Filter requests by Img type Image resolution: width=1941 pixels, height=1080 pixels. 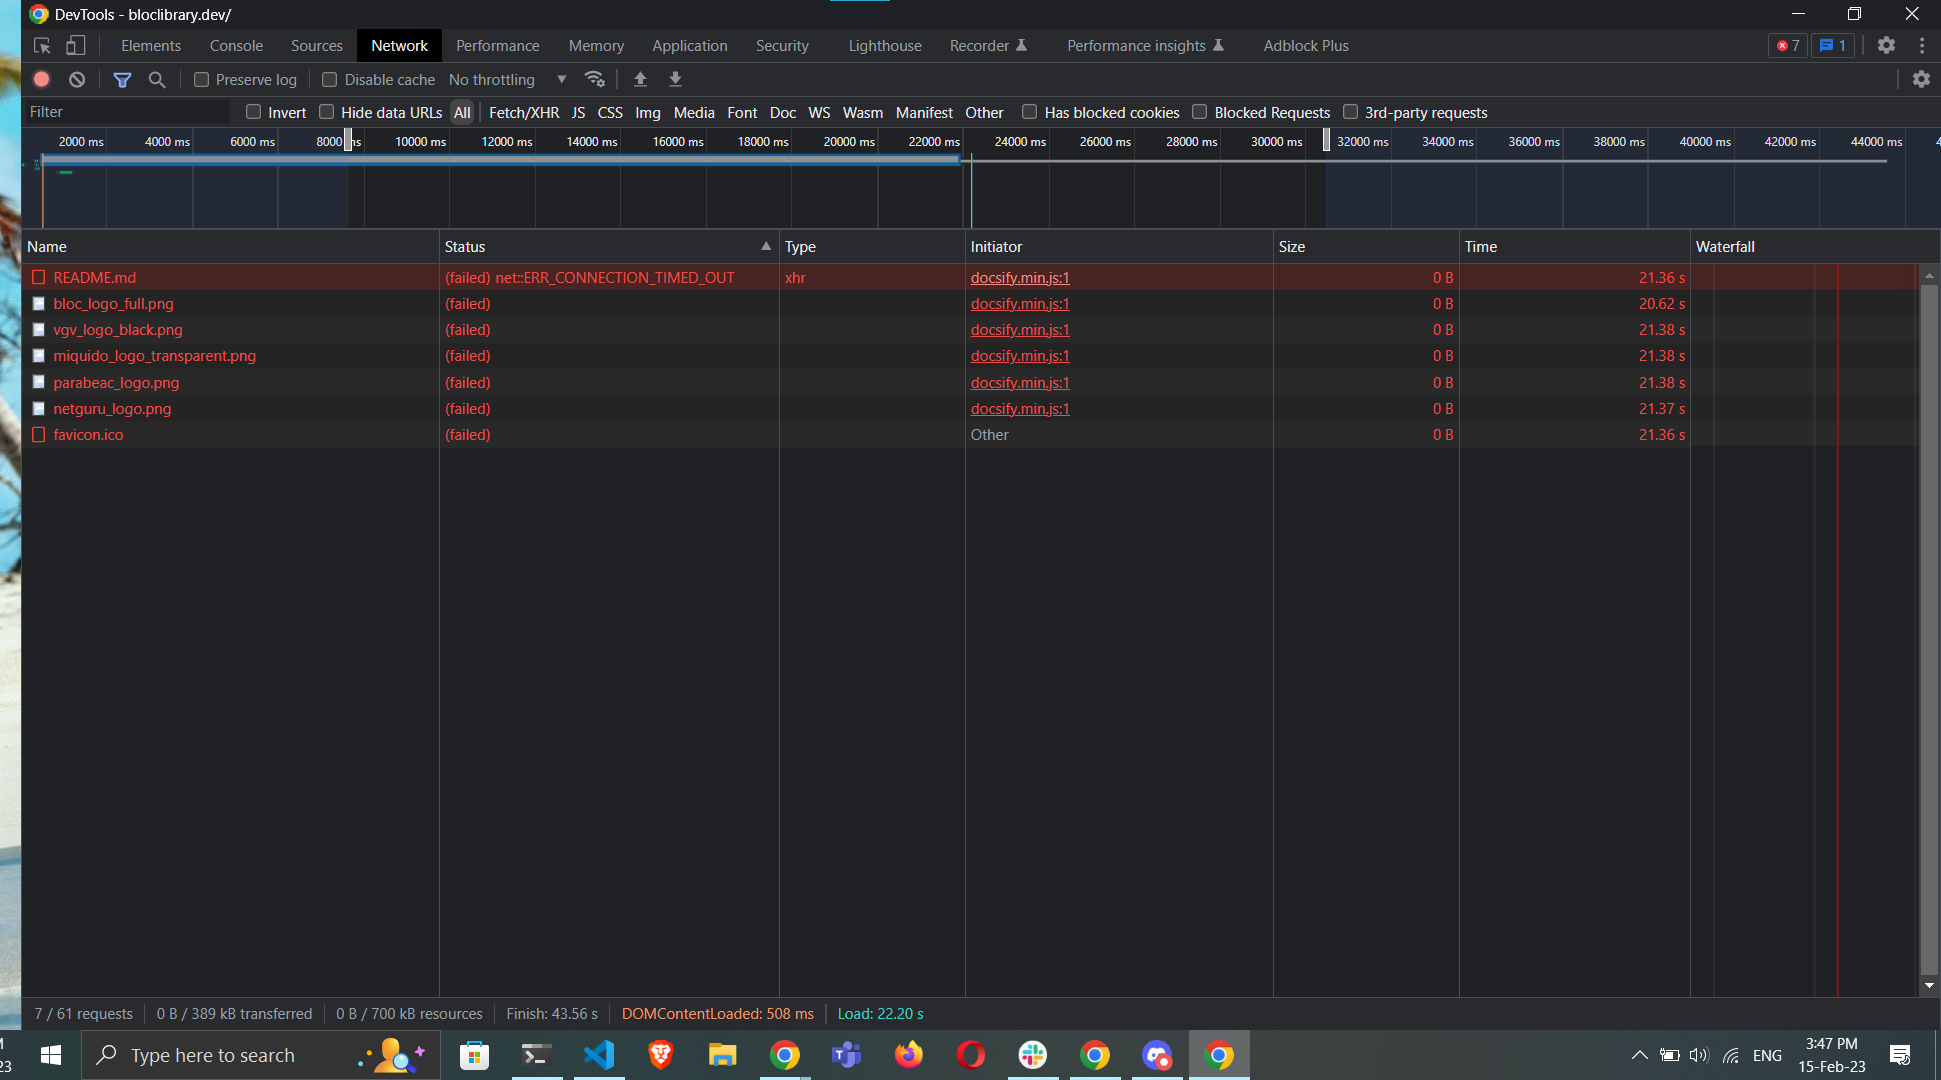pyautogui.click(x=647, y=112)
